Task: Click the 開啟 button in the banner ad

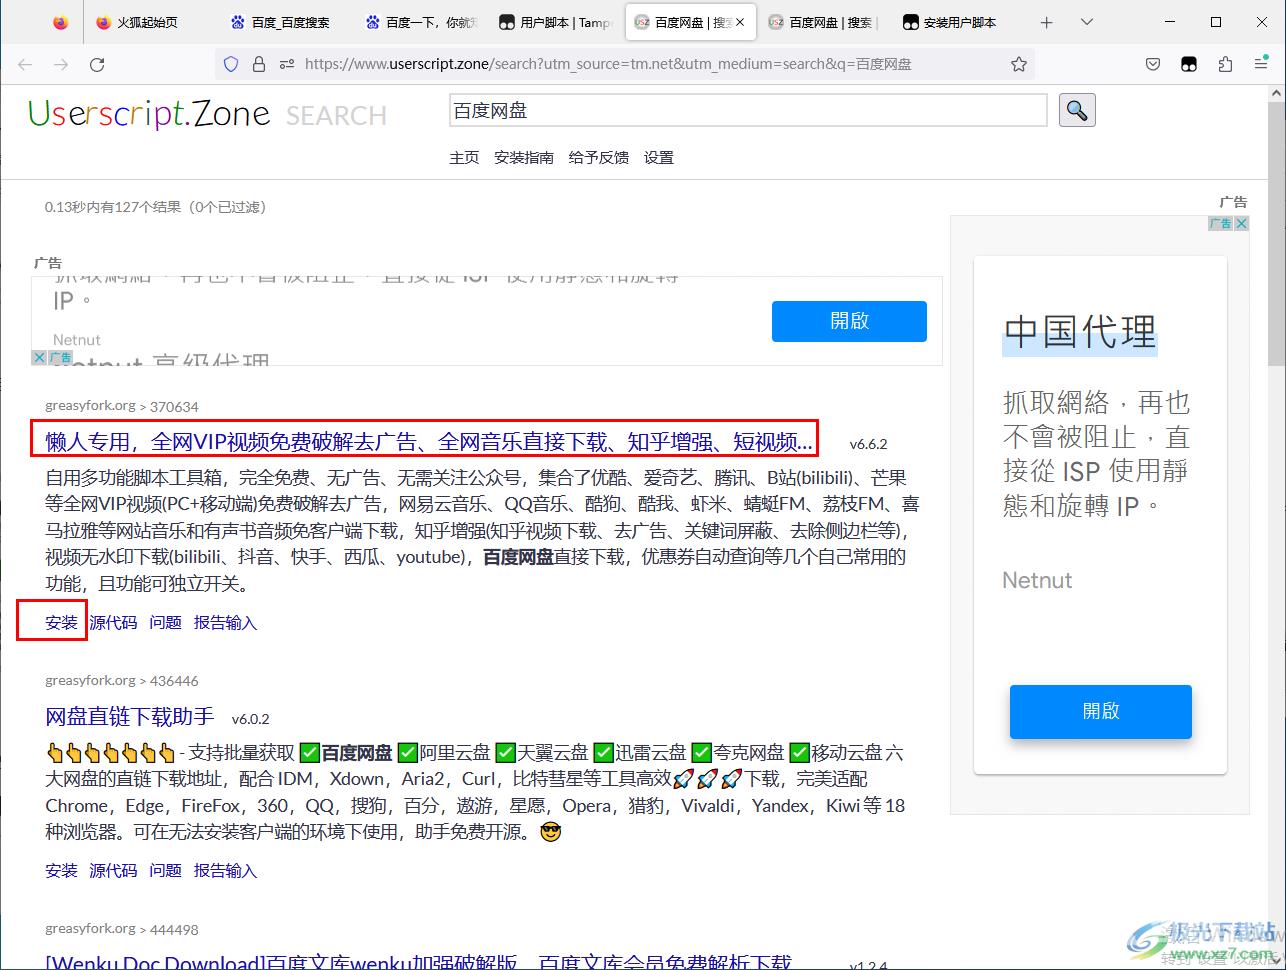Action: coord(849,321)
